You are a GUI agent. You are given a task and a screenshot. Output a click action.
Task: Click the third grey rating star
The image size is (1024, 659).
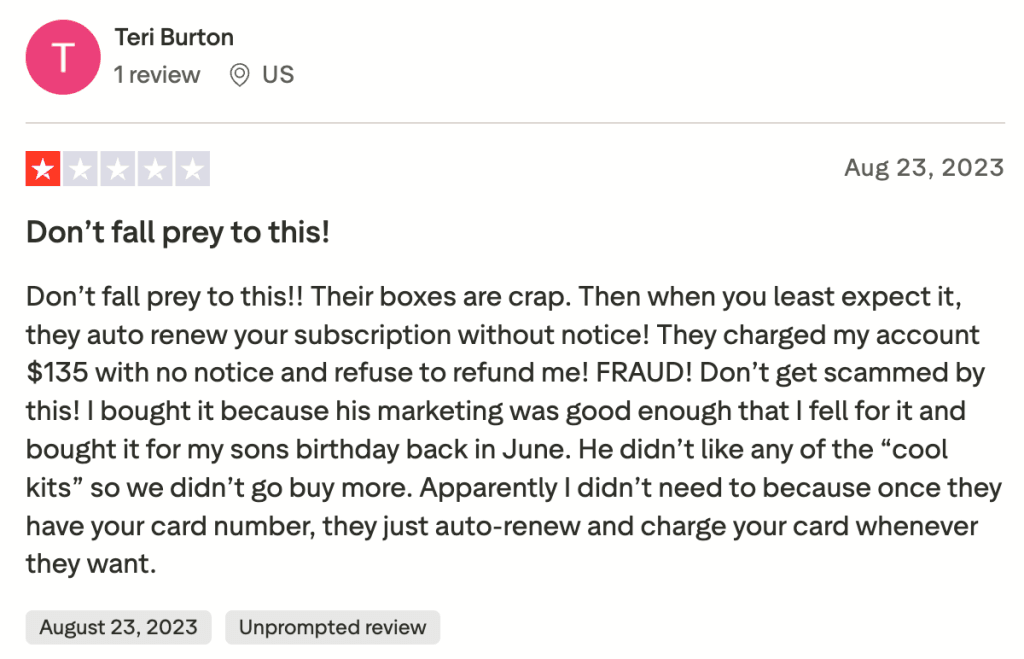click(x=118, y=169)
